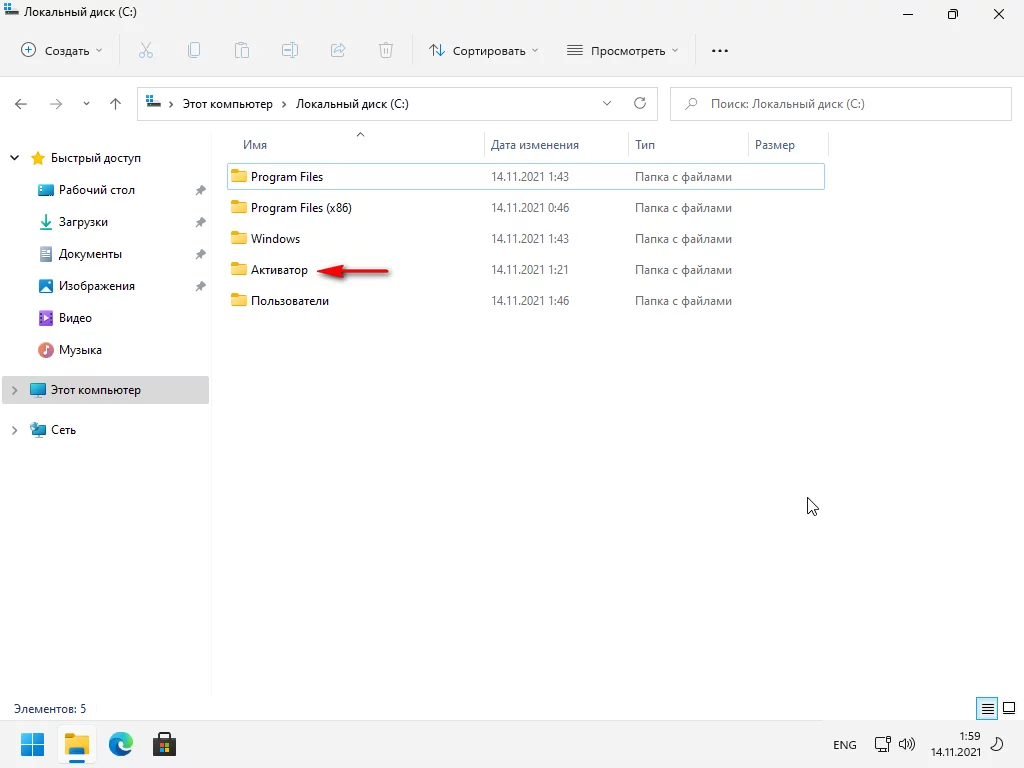Click the network icon in system tray
Image resolution: width=1024 pixels, height=768 pixels.
tap(882, 744)
